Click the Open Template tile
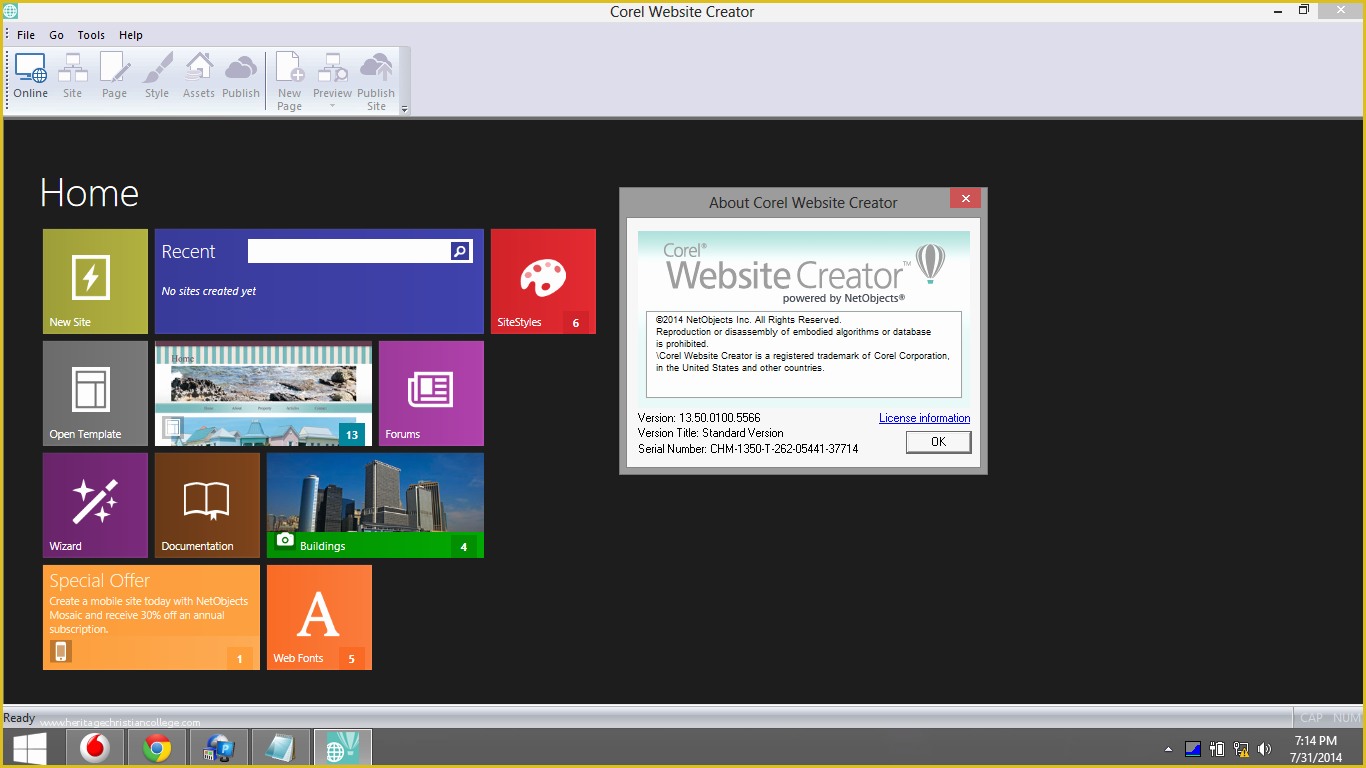 click(95, 393)
